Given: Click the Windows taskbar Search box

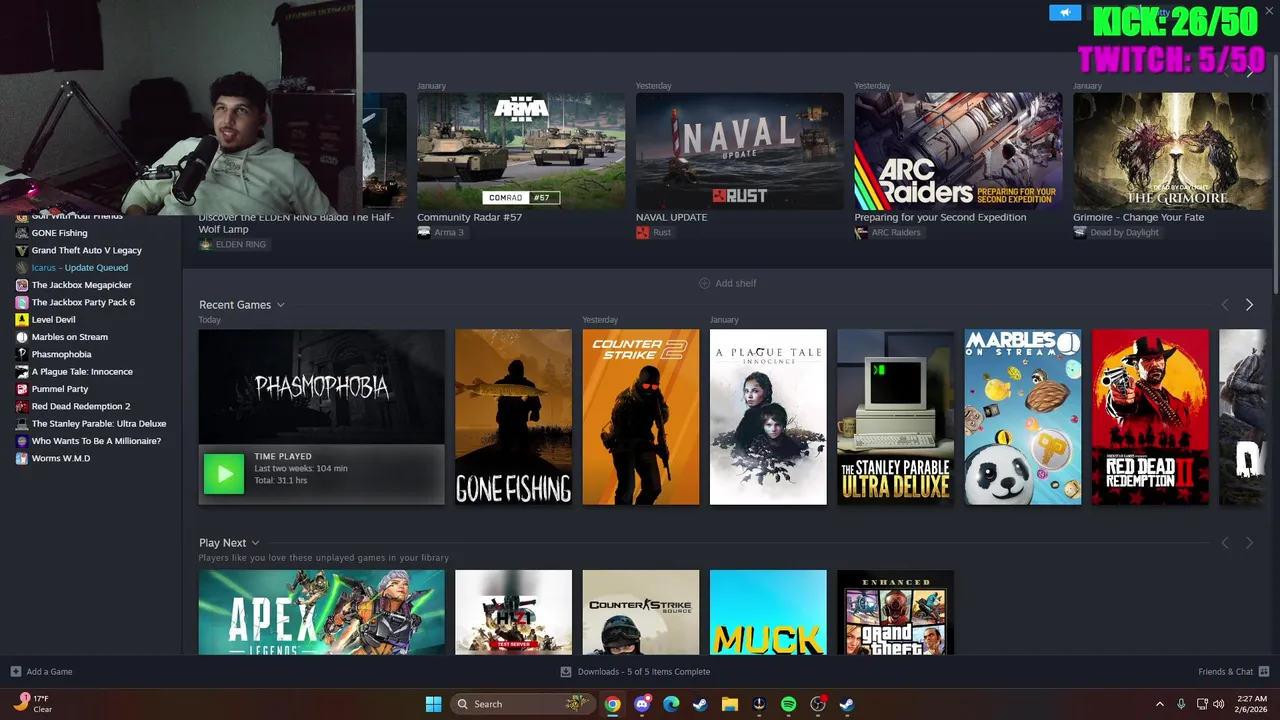Looking at the screenshot, I should pyautogui.click(x=522, y=704).
